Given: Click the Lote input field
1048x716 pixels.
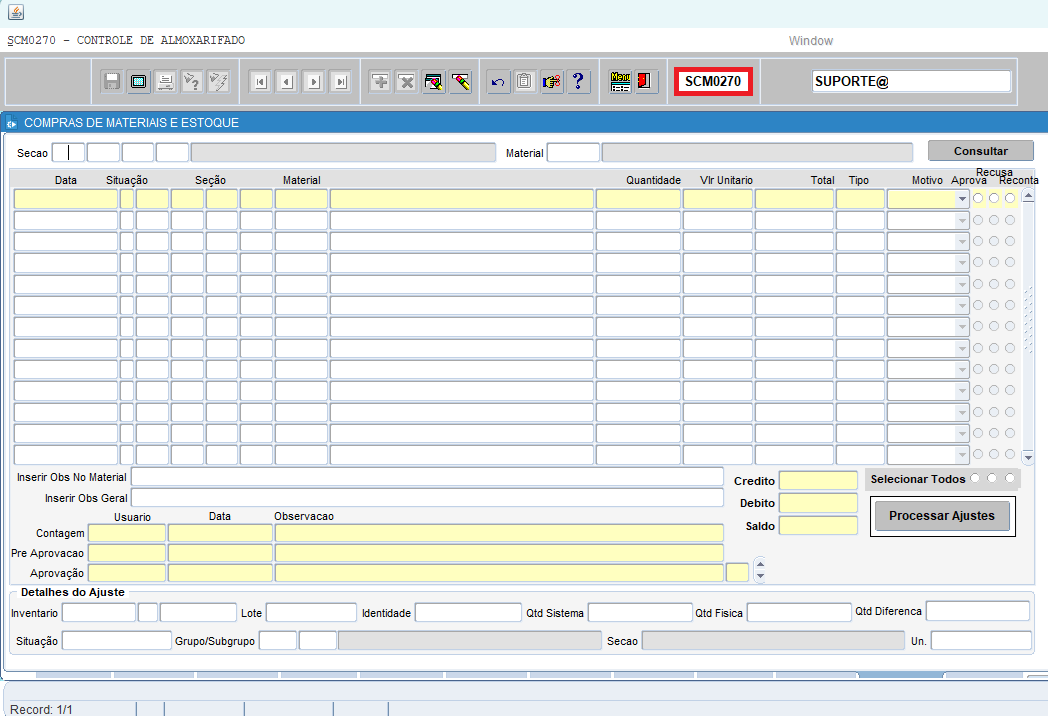Looking at the screenshot, I should (x=311, y=612).
